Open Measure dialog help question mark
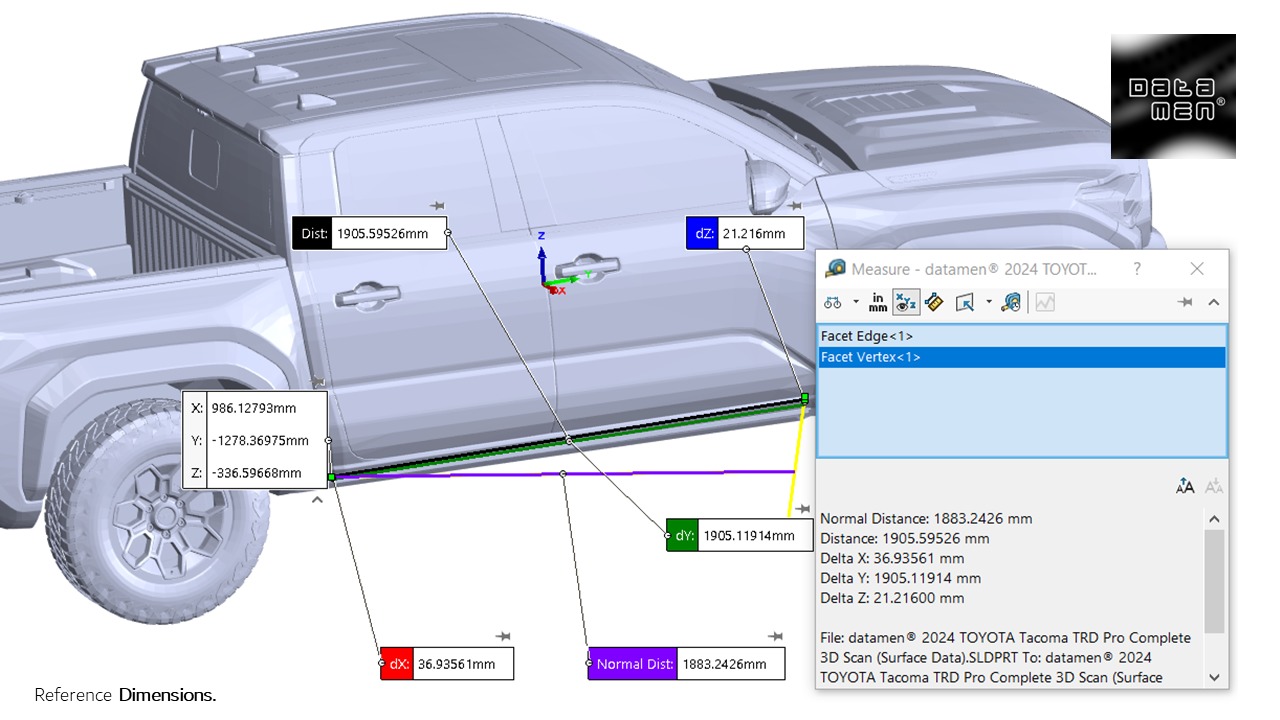1280x720 pixels. click(x=1137, y=269)
